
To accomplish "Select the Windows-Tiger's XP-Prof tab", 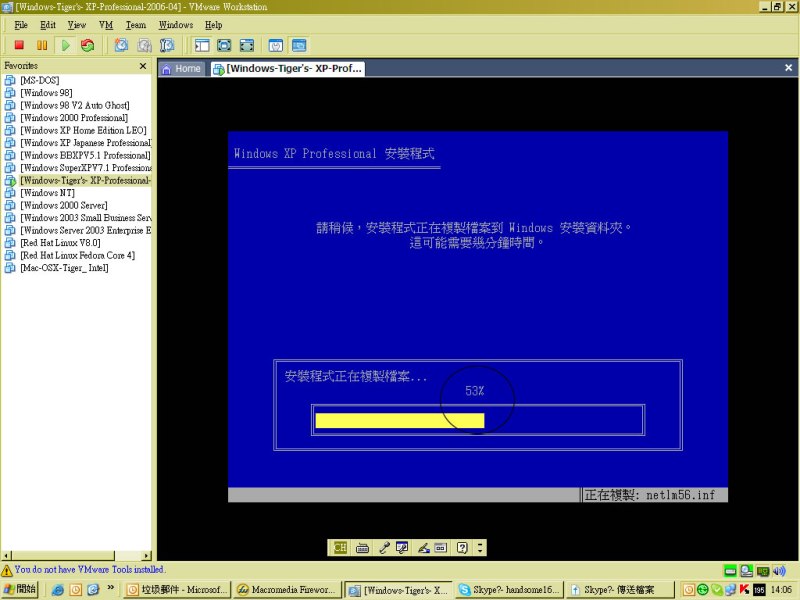I will tap(288, 69).
